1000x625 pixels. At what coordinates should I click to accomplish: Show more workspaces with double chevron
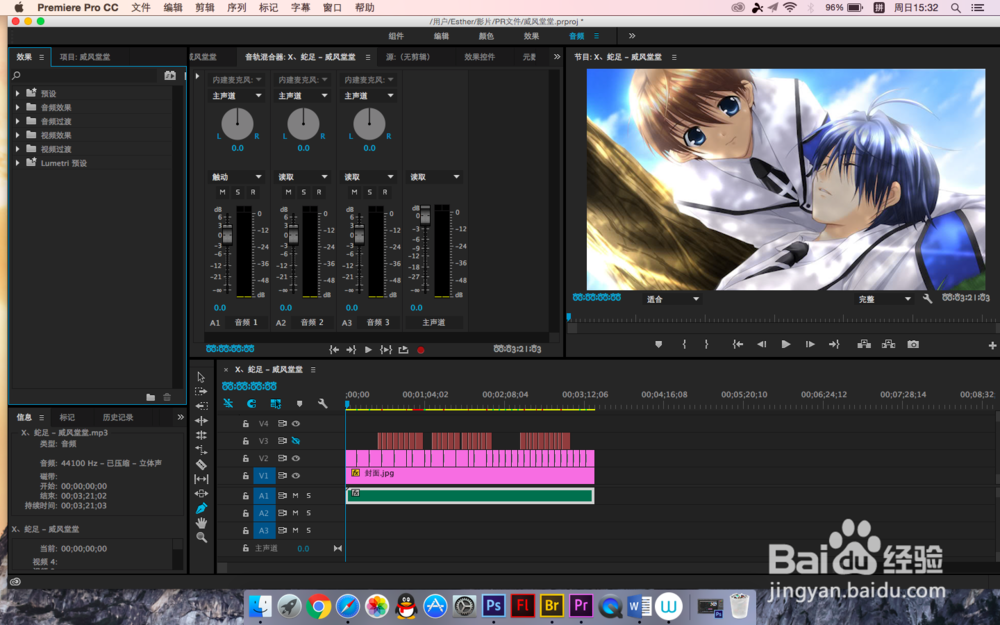[632, 36]
